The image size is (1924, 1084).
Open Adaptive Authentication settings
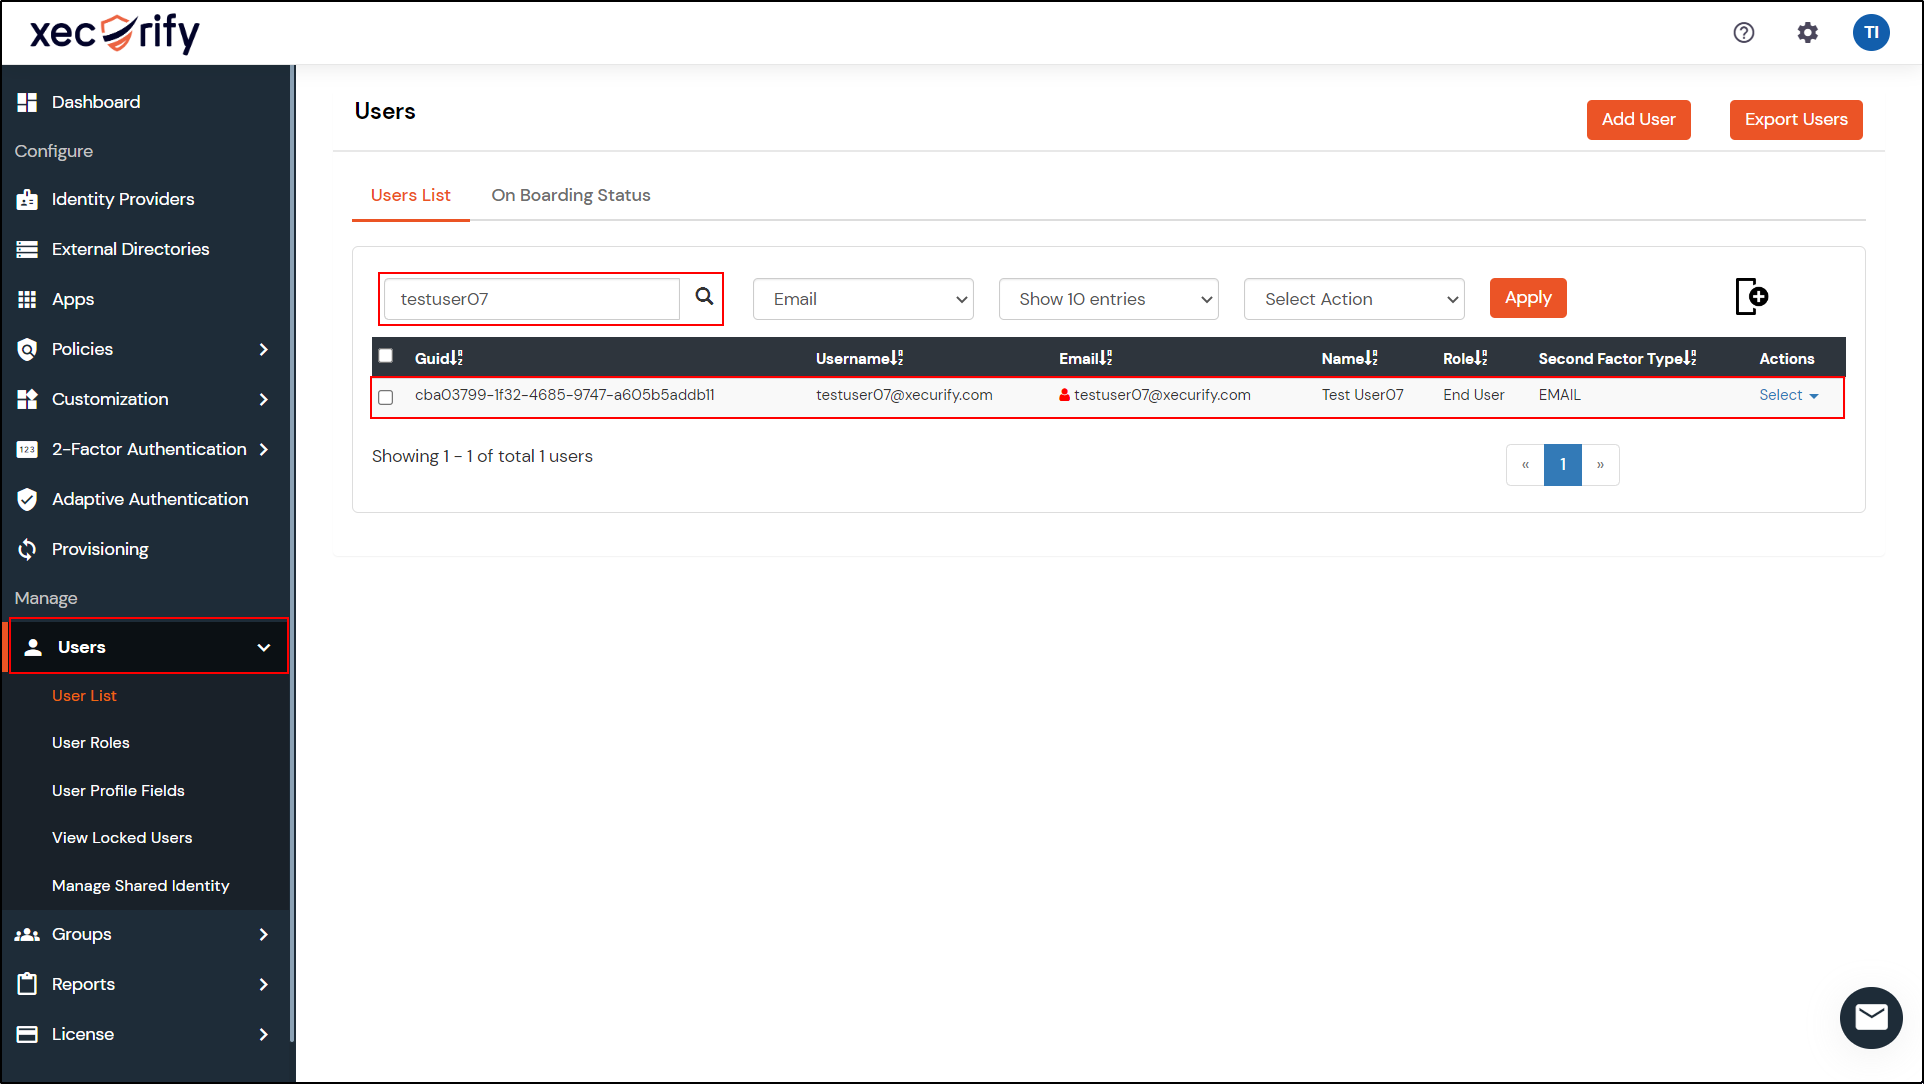point(150,498)
